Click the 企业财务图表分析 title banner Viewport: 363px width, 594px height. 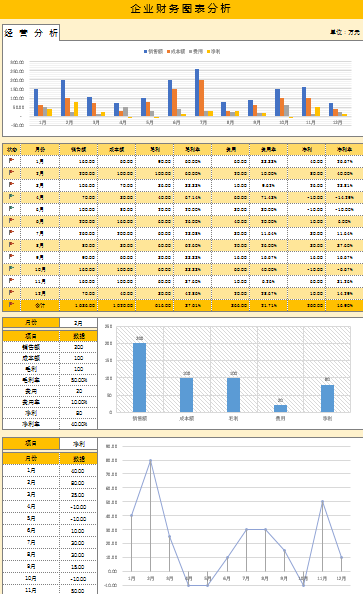click(181, 9)
